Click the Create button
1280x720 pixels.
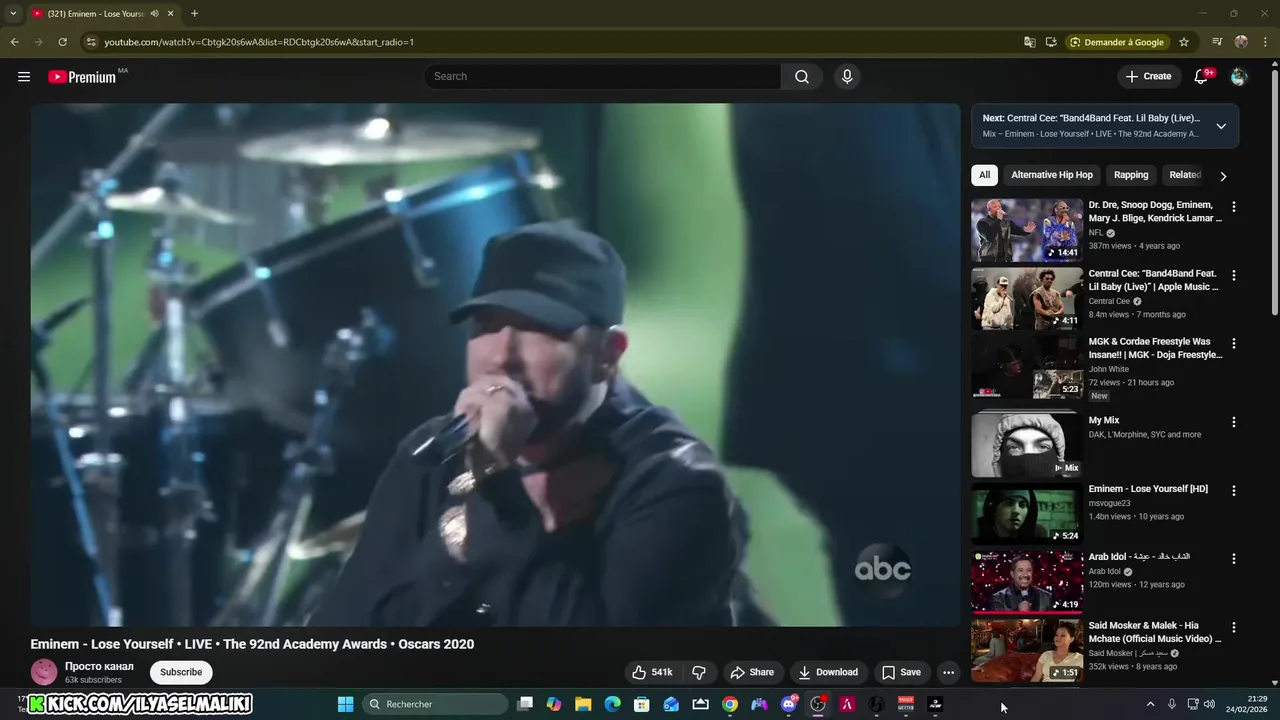point(1148,77)
